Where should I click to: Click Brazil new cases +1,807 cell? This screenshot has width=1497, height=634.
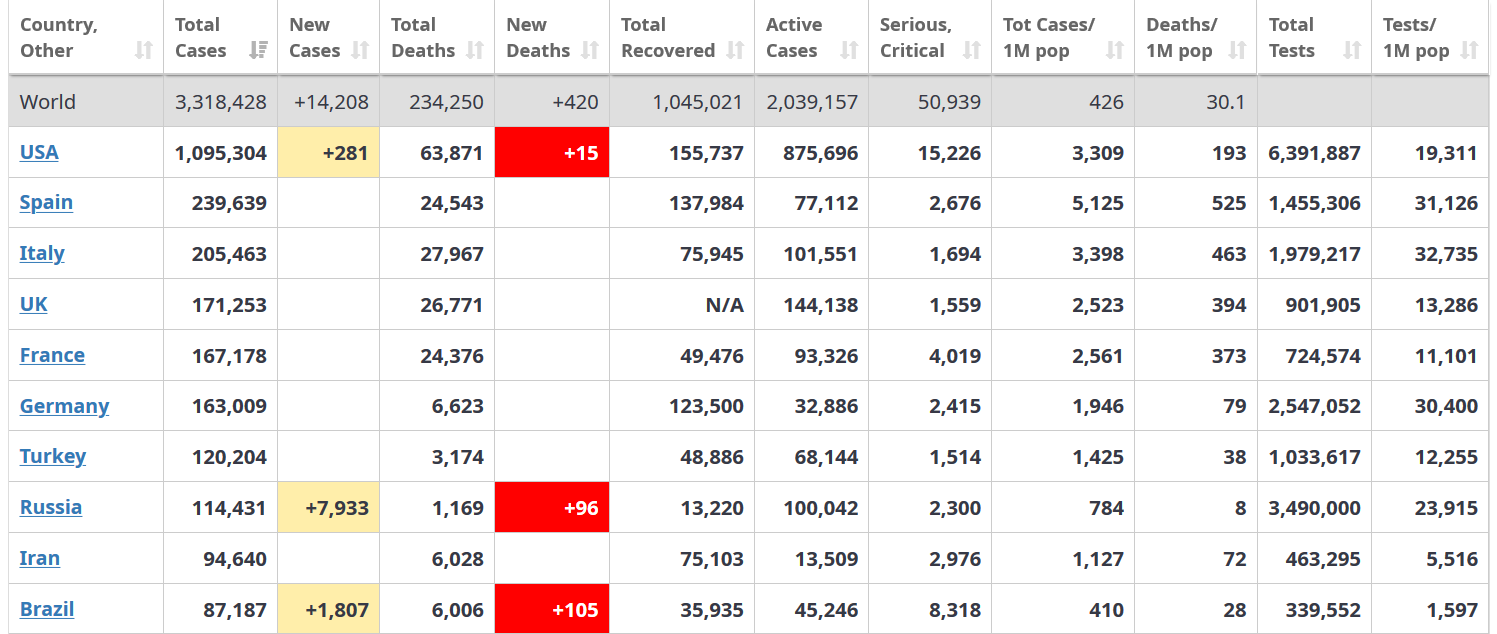[x=329, y=609]
